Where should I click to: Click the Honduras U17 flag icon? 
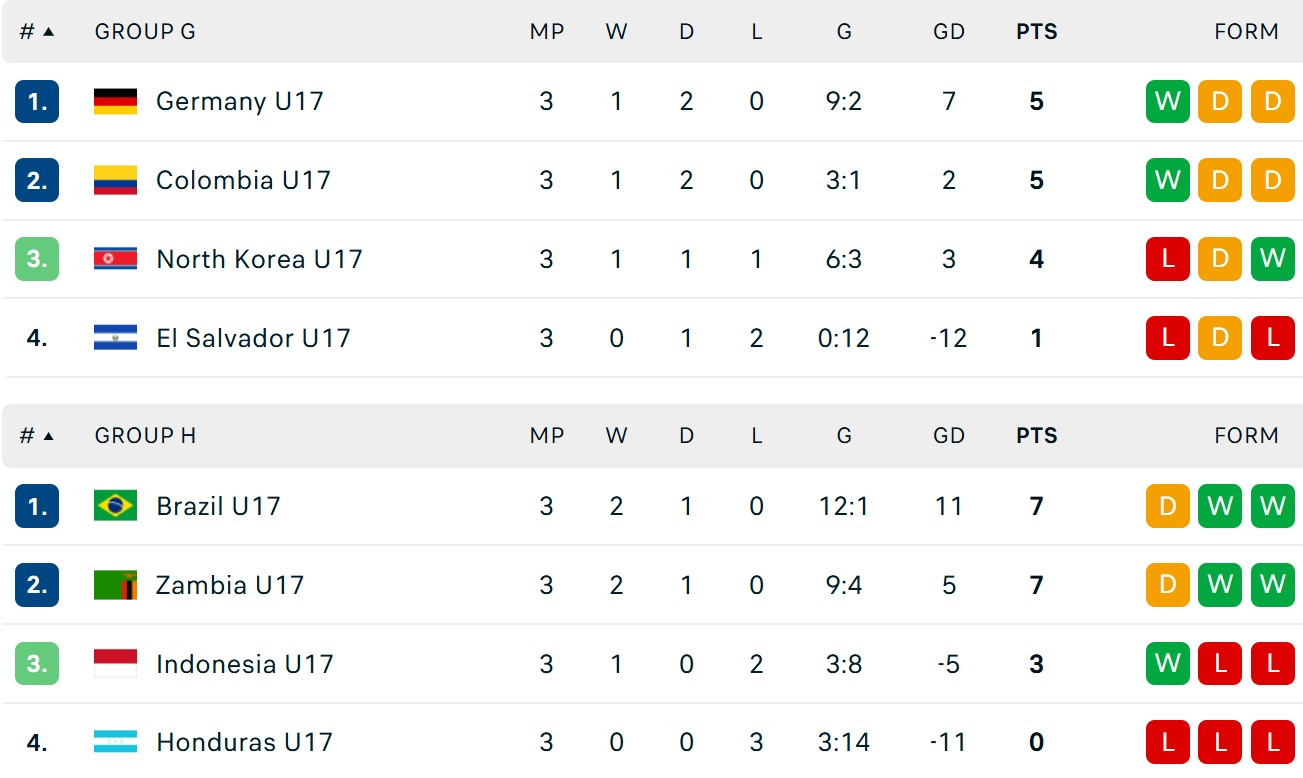point(115,742)
